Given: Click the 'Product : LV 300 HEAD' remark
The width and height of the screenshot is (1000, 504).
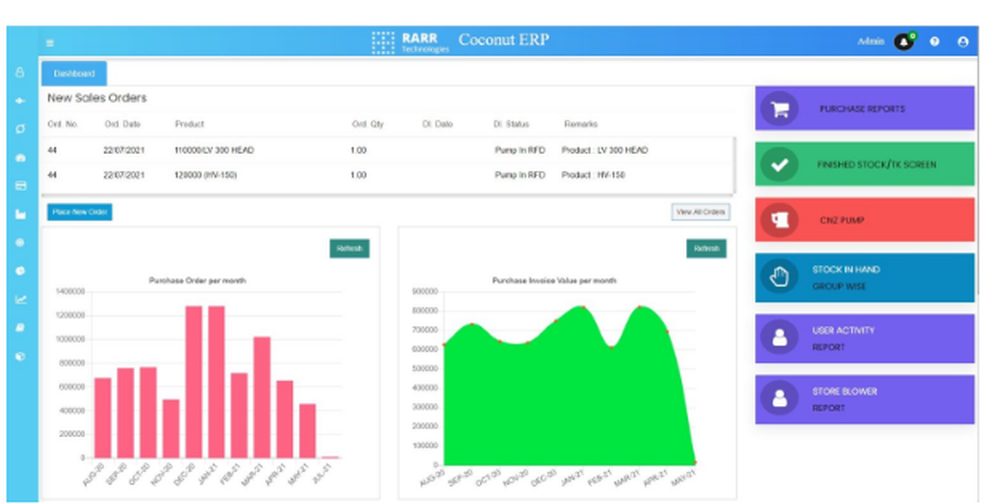Looking at the screenshot, I should (x=605, y=151).
